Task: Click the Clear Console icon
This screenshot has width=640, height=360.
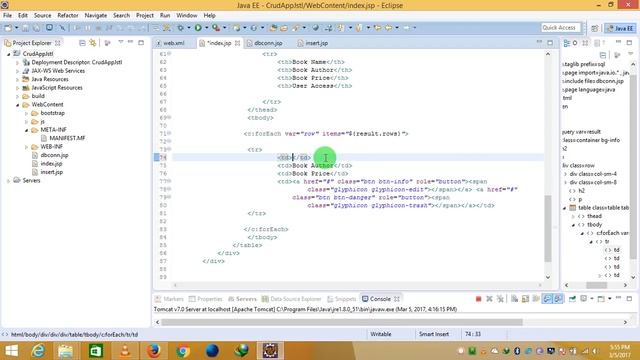Action: (514, 299)
